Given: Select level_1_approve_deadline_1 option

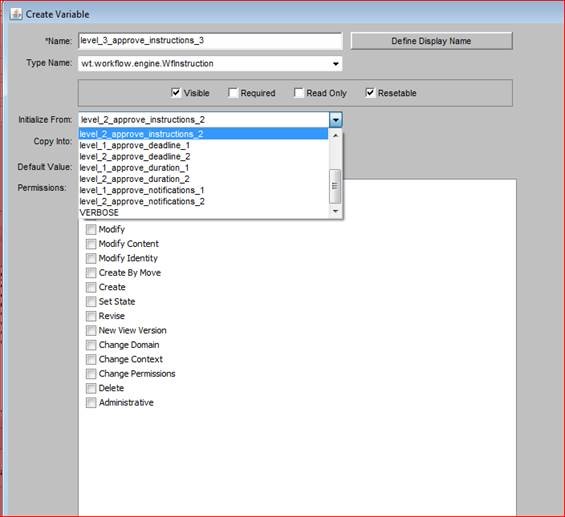Looking at the screenshot, I should 203,145.
